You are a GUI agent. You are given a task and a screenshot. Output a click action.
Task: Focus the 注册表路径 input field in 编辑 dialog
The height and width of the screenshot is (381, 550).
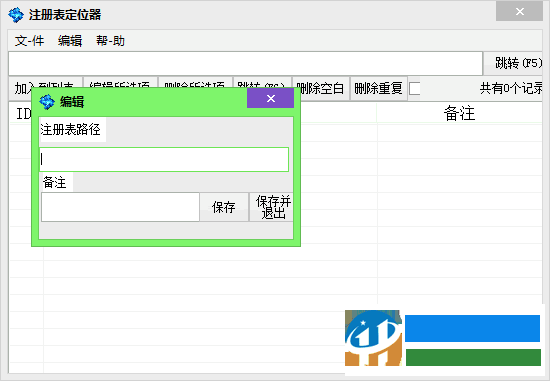click(x=164, y=160)
